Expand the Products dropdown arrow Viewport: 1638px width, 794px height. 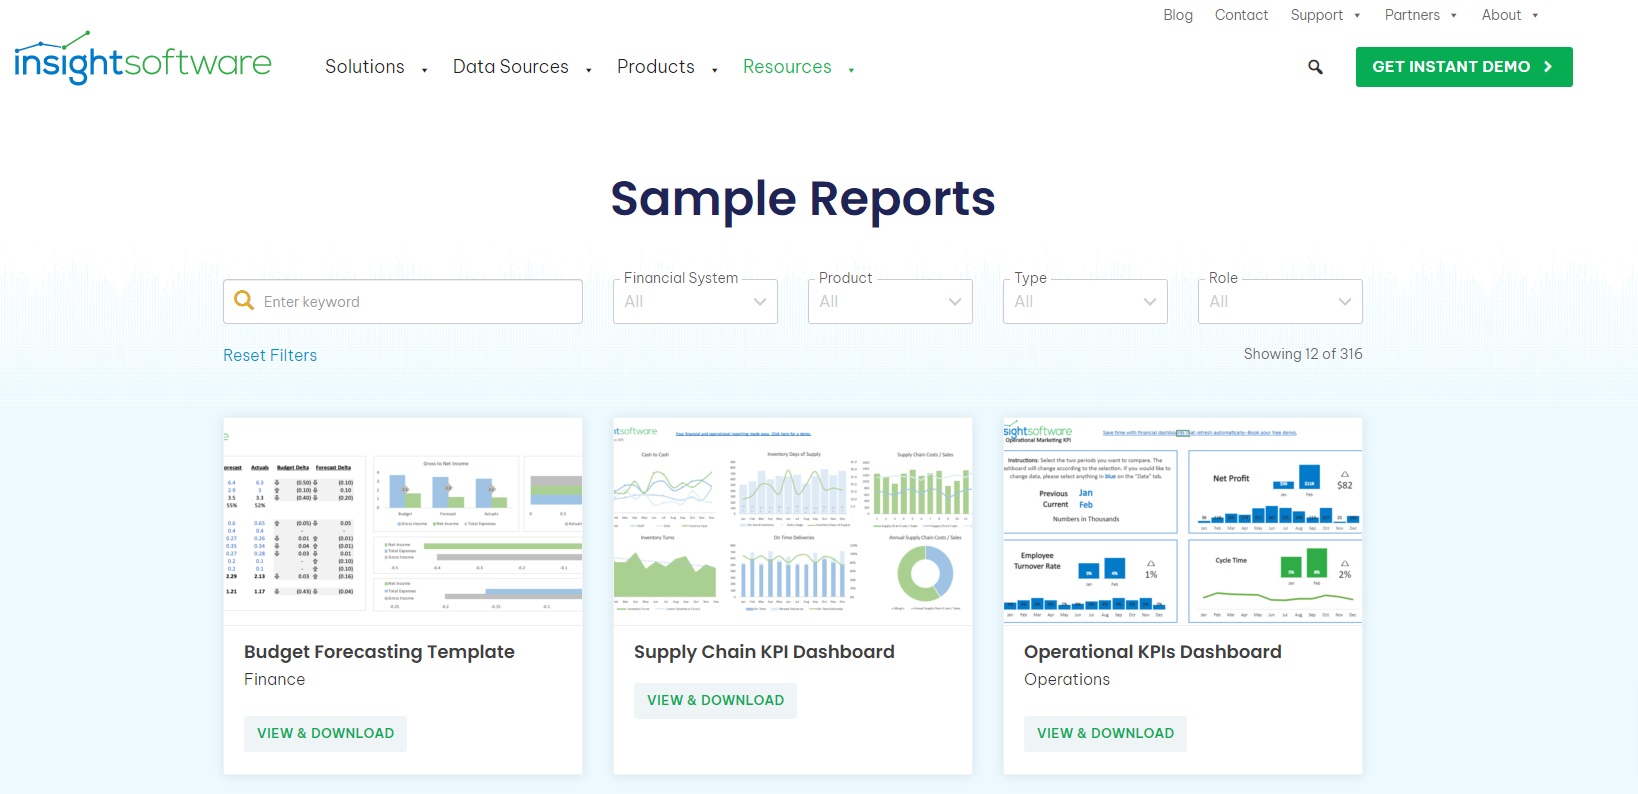click(x=715, y=70)
